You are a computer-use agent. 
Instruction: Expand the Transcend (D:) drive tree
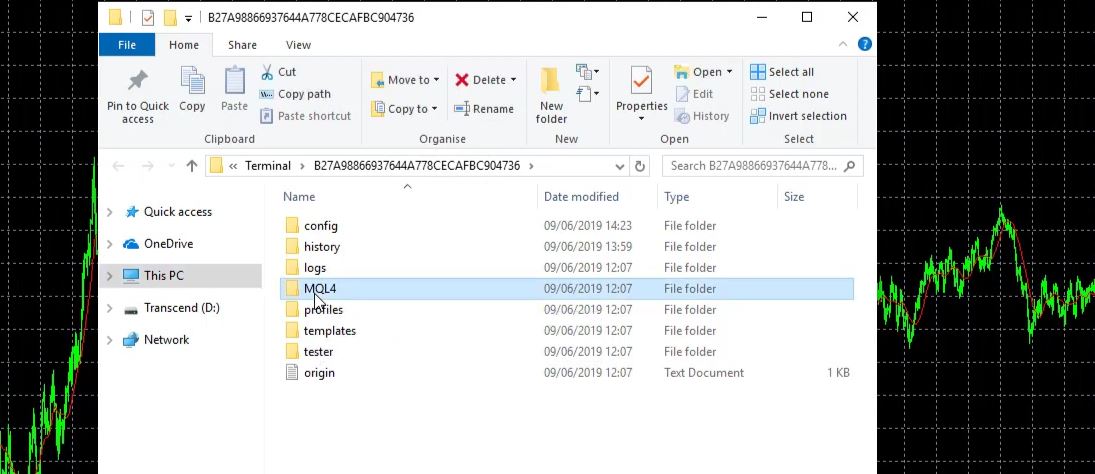click(110, 308)
